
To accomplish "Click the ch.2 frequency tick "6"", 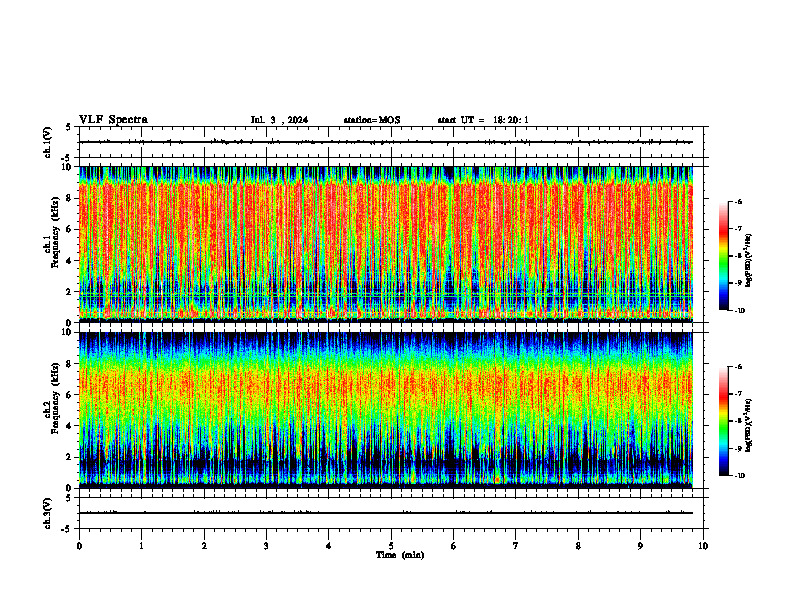I will tap(70, 395).
